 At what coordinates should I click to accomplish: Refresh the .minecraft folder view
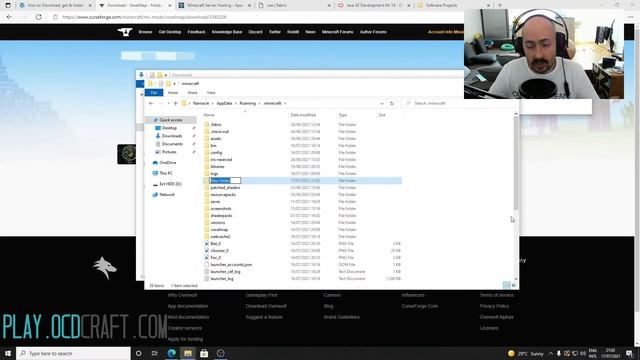click(391, 103)
